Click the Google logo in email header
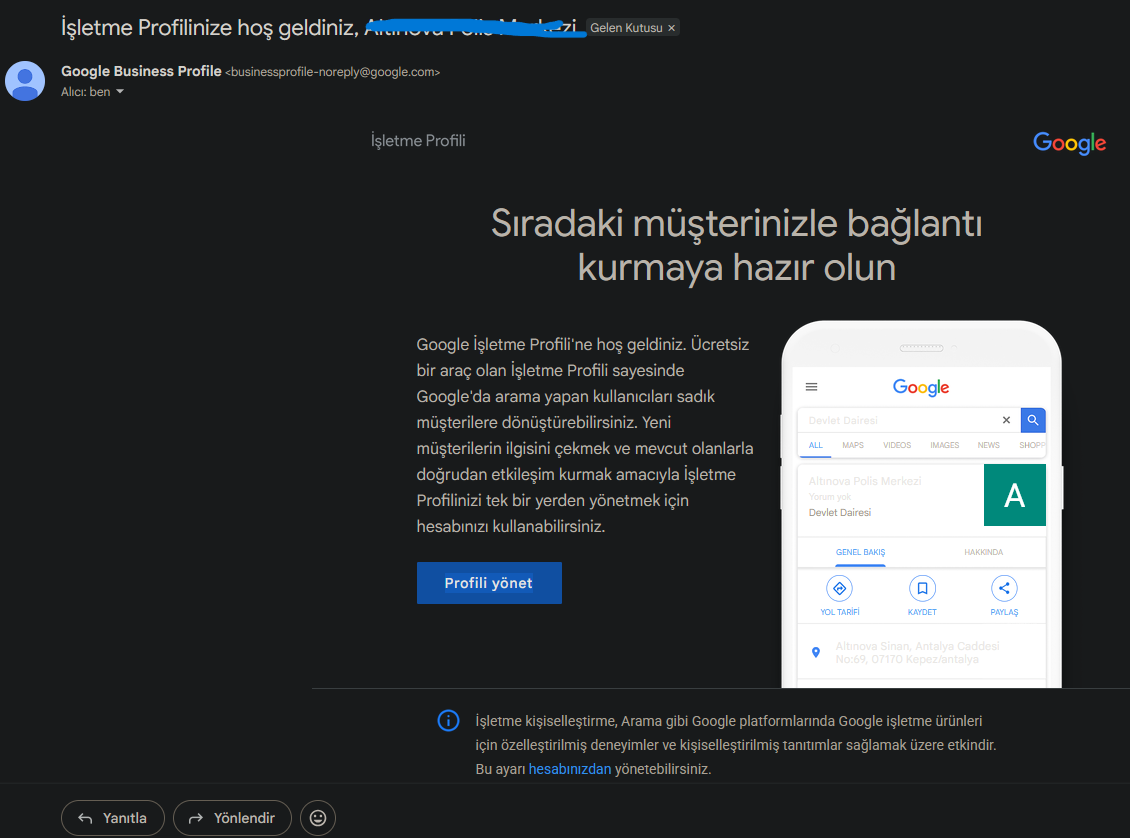The width and height of the screenshot is (1130, 838). (x=1069, y=143)
